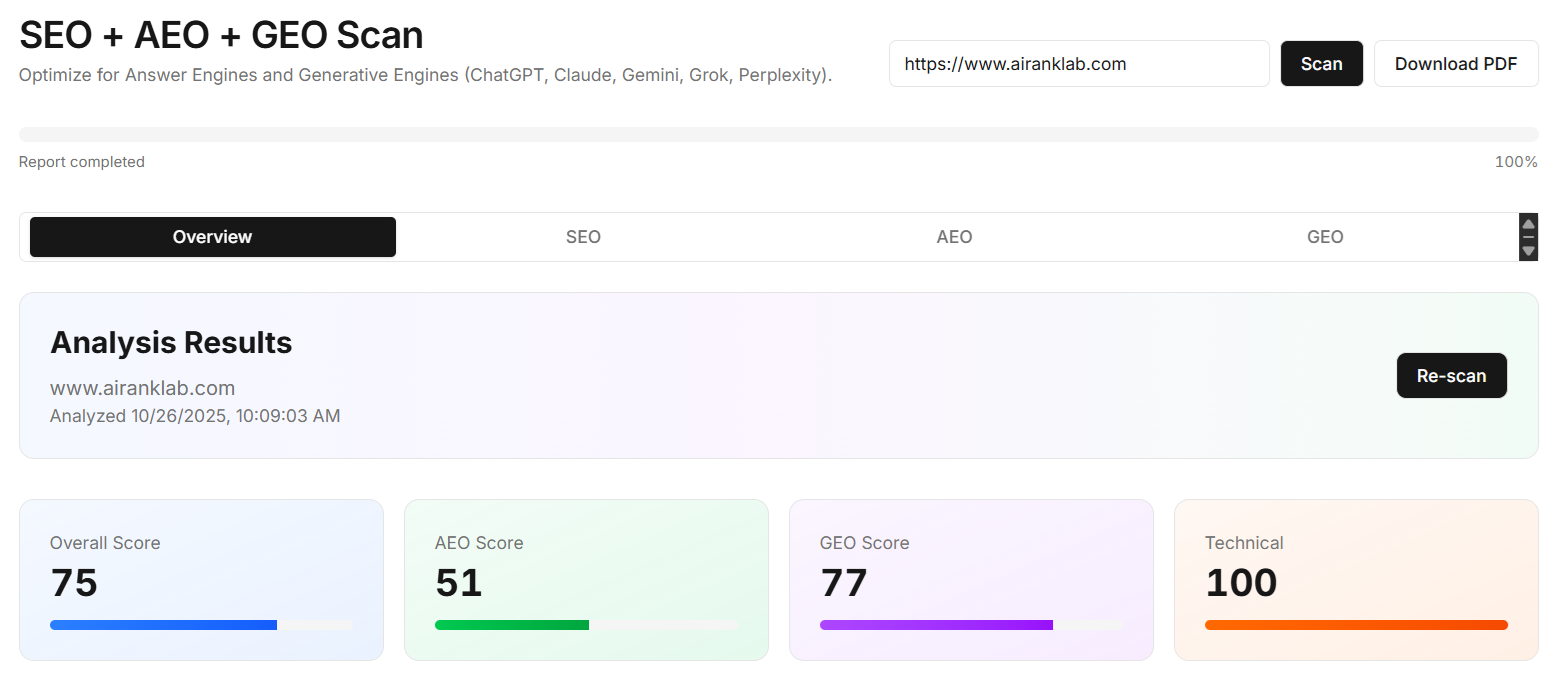Select the AEO tab
Viewport: 1562px width, 694px height.
pos(954,237)
